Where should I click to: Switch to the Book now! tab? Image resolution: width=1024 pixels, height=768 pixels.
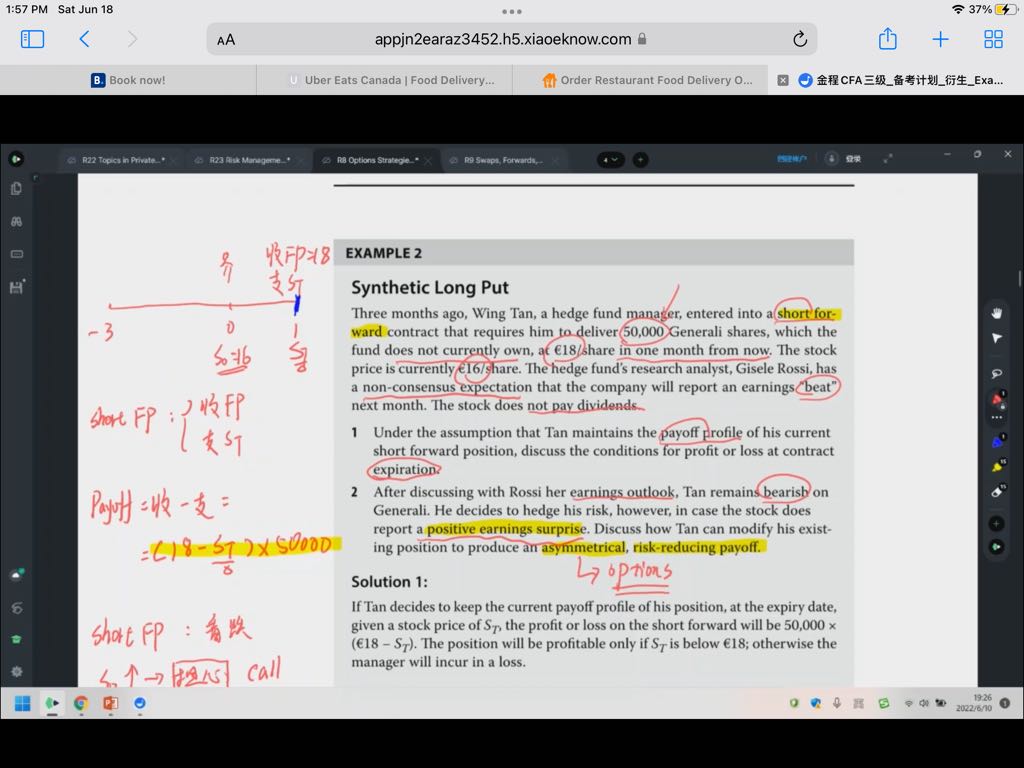pyautogui.click(x=128, y=80)
